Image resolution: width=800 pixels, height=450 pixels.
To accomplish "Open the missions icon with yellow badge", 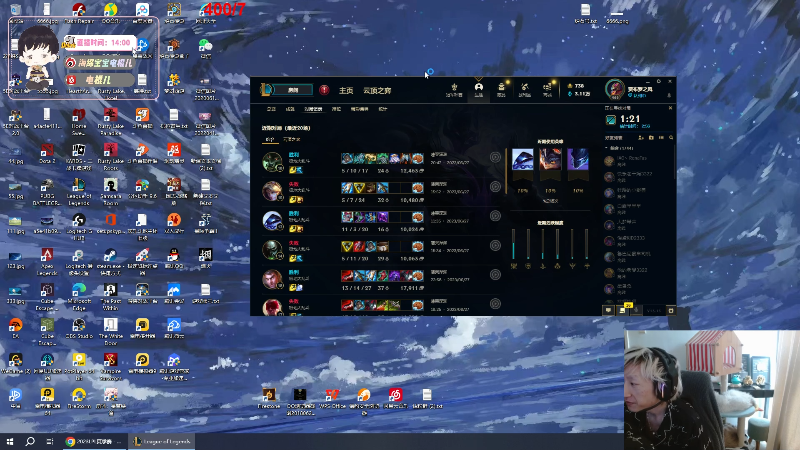I will 623,310.
